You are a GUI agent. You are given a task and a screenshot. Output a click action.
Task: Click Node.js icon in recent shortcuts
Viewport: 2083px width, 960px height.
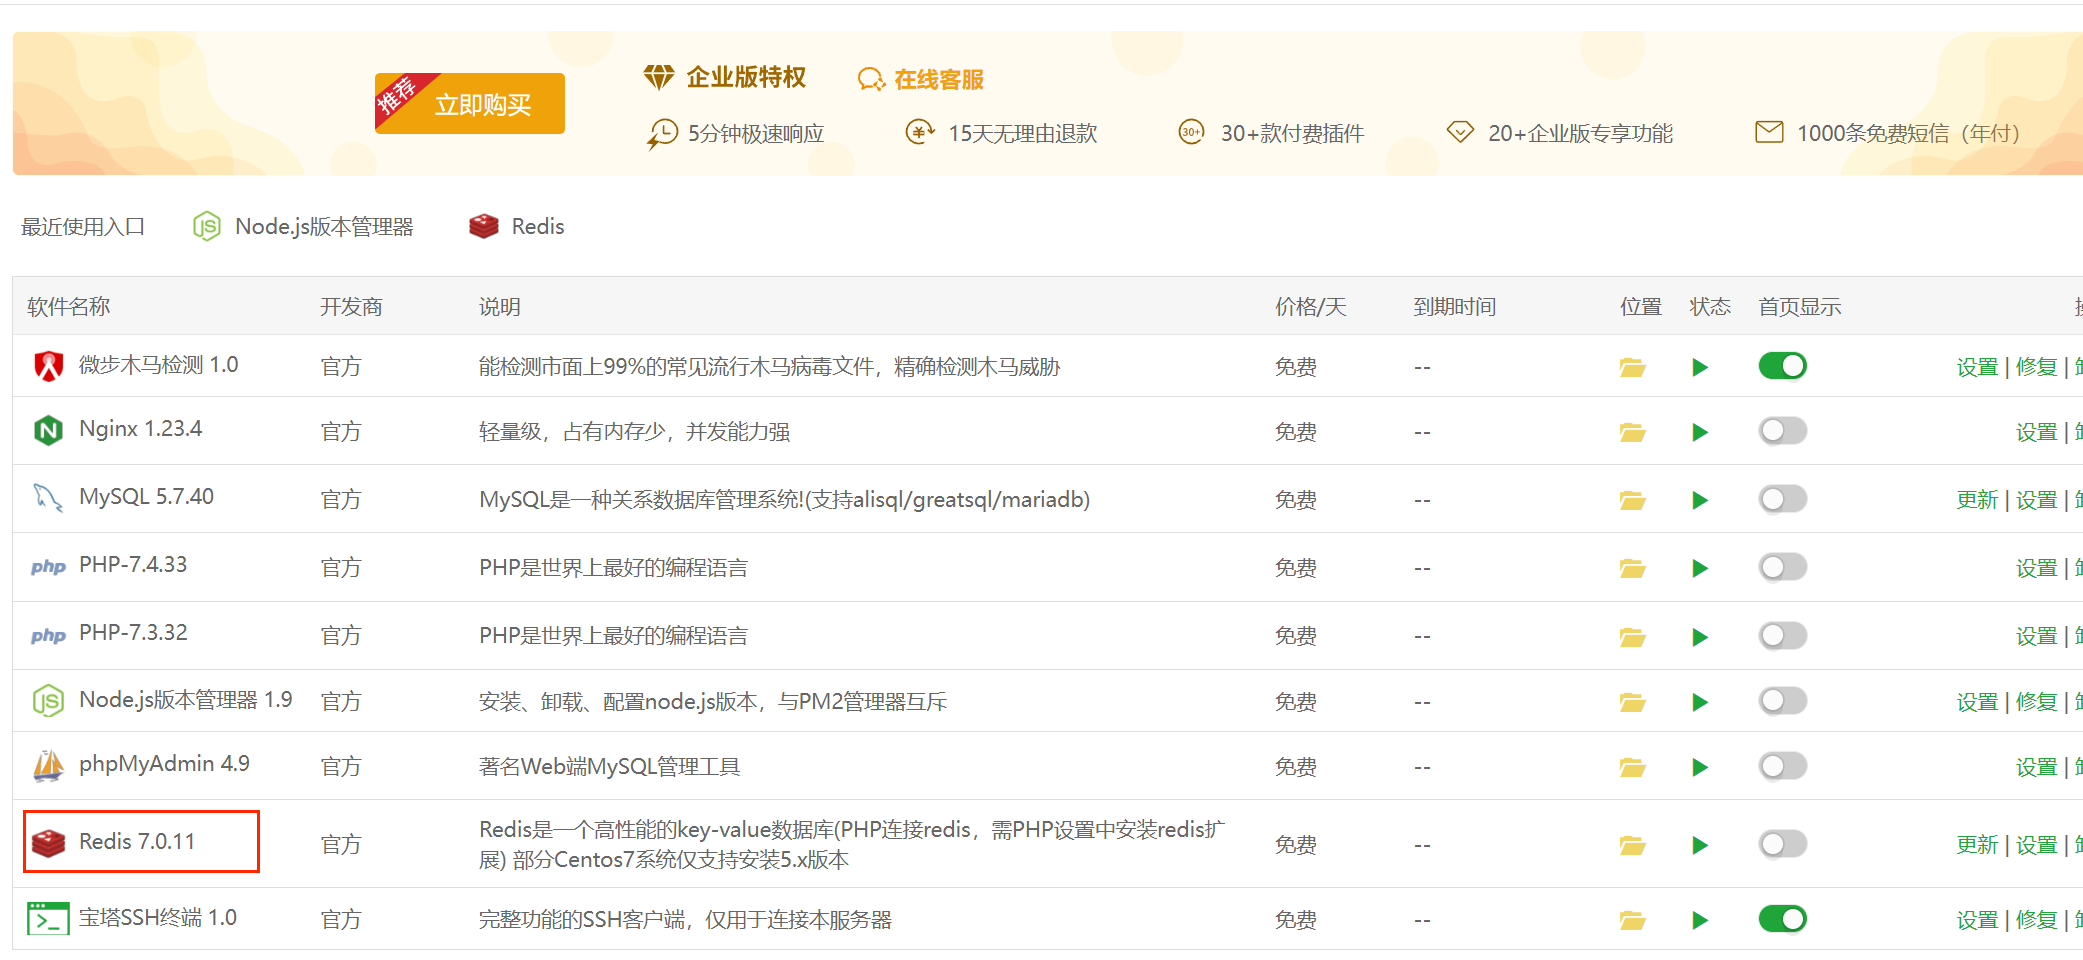pos(206,227)
